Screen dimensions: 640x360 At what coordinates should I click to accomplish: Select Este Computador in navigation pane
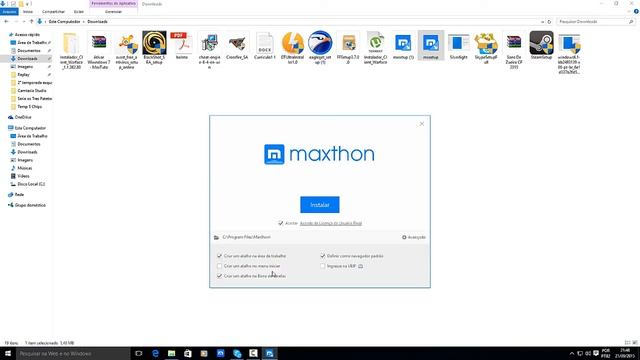tap(30, 128)
